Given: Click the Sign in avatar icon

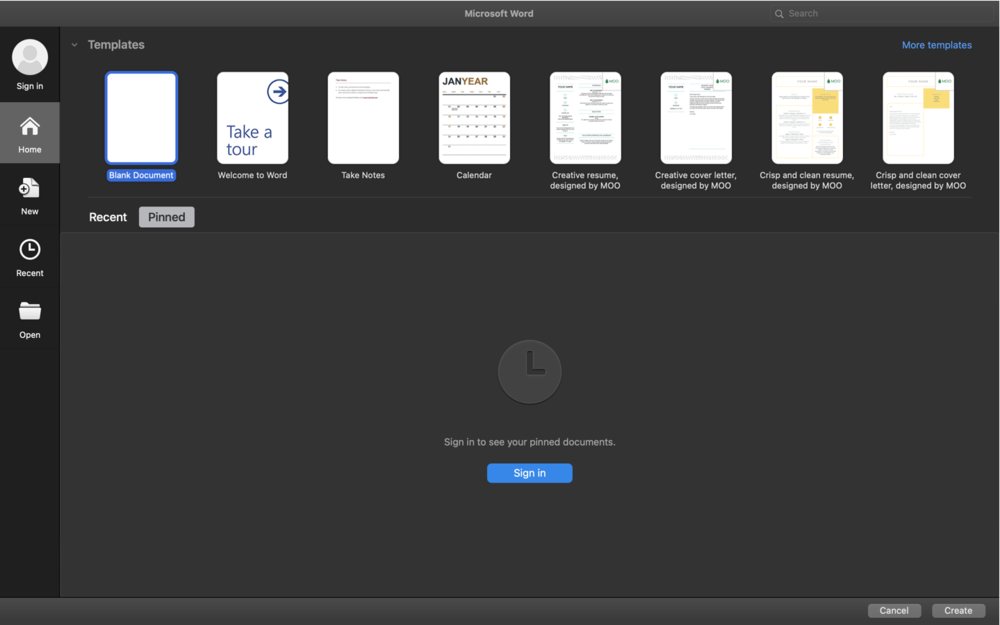Looking at the screenshot, I should pyautogui.click(x=29, y=56).
